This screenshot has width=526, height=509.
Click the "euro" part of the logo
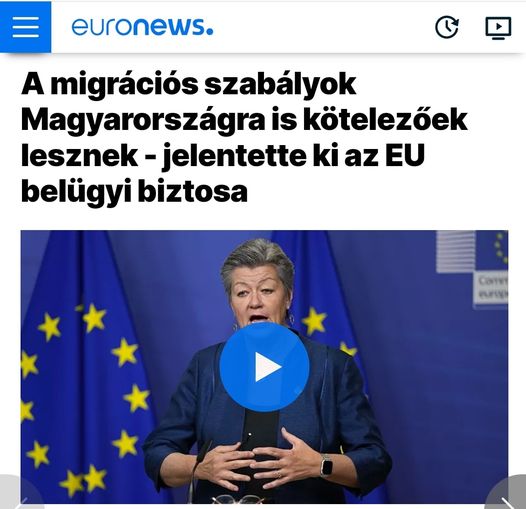click(x=102, y=27)
